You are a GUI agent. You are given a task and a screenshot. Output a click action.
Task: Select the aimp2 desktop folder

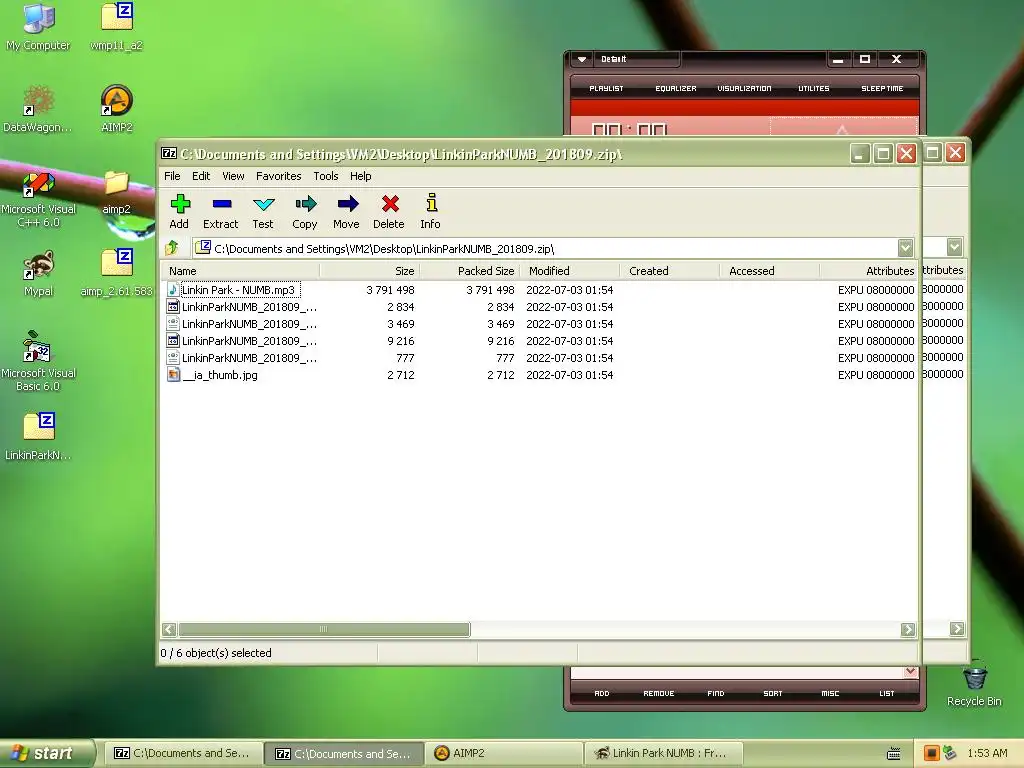[x=116, y=192]
